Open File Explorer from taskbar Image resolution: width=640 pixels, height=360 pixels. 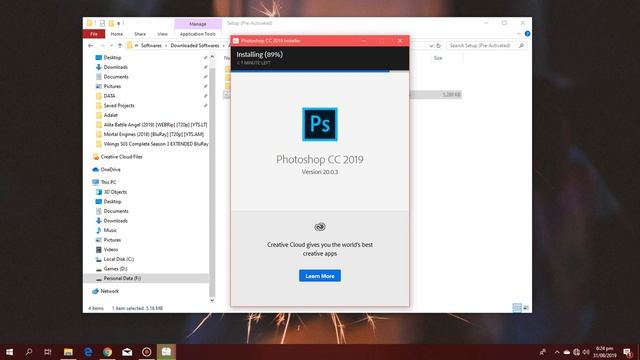coord(68,351)
